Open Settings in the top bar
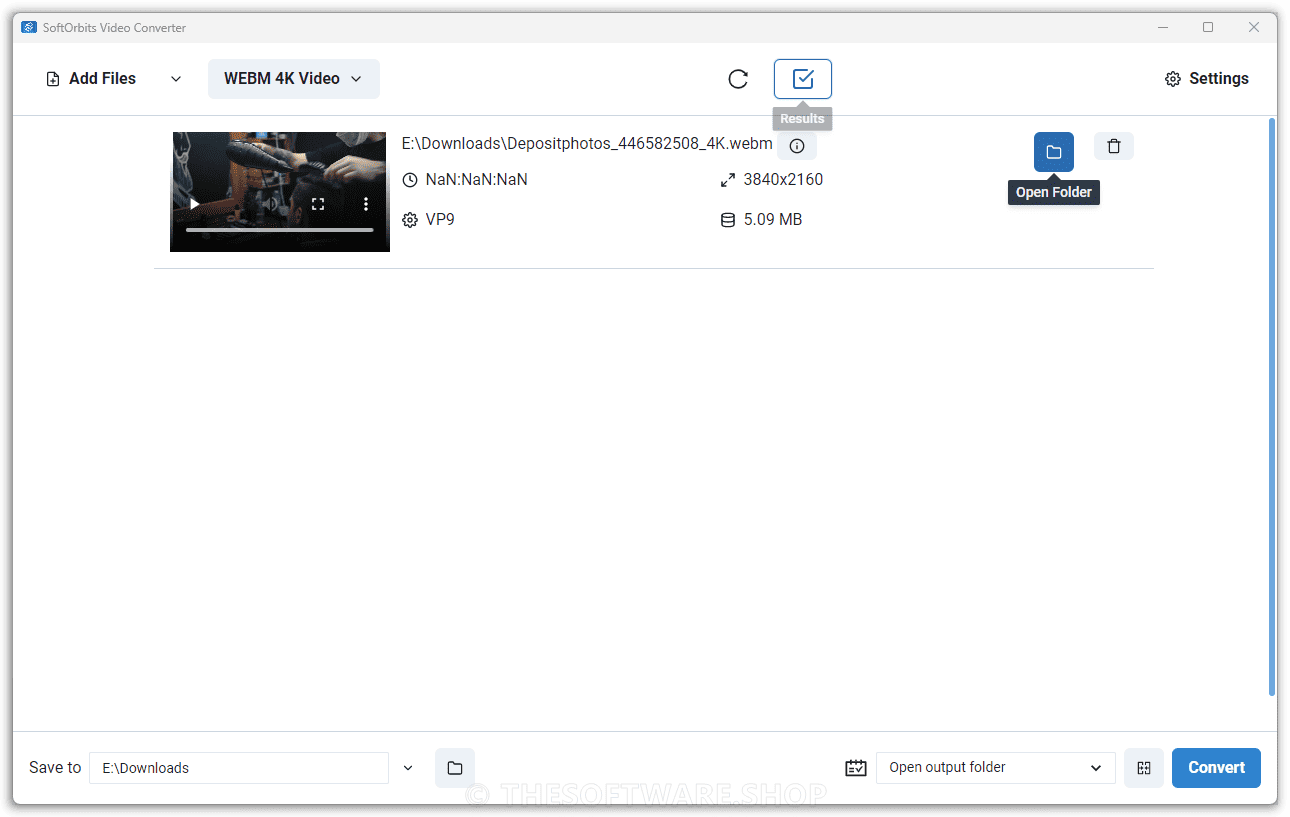 point(1207,79)
